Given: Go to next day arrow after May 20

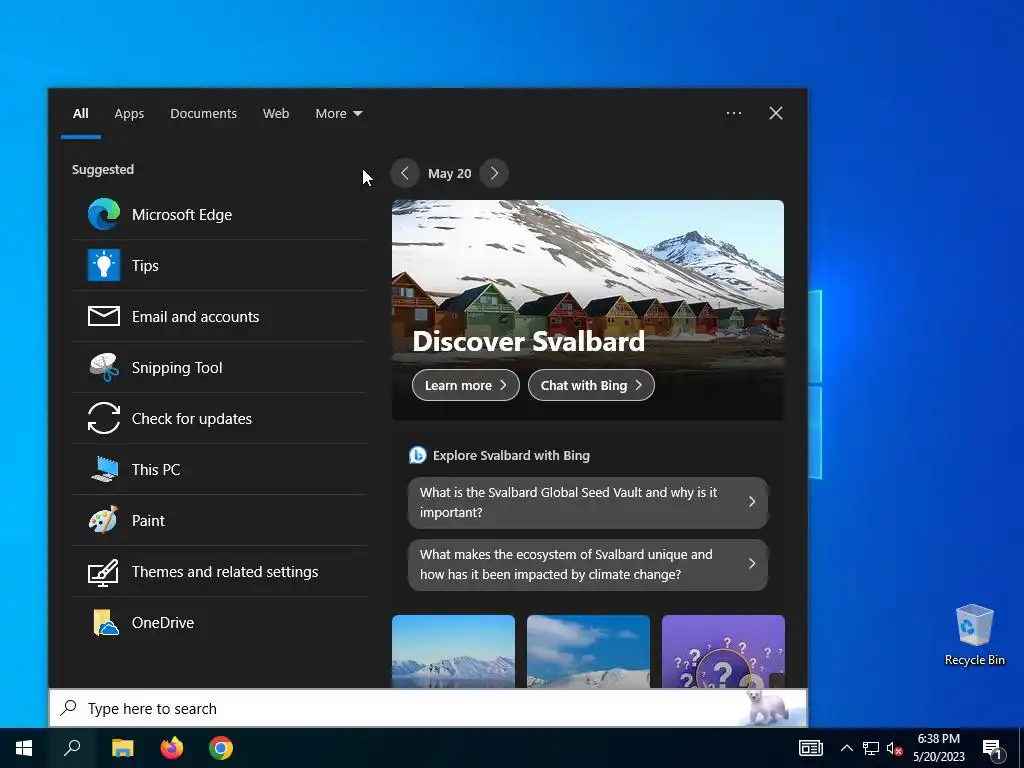Looking at the screenshot, I should pos(494,173).
